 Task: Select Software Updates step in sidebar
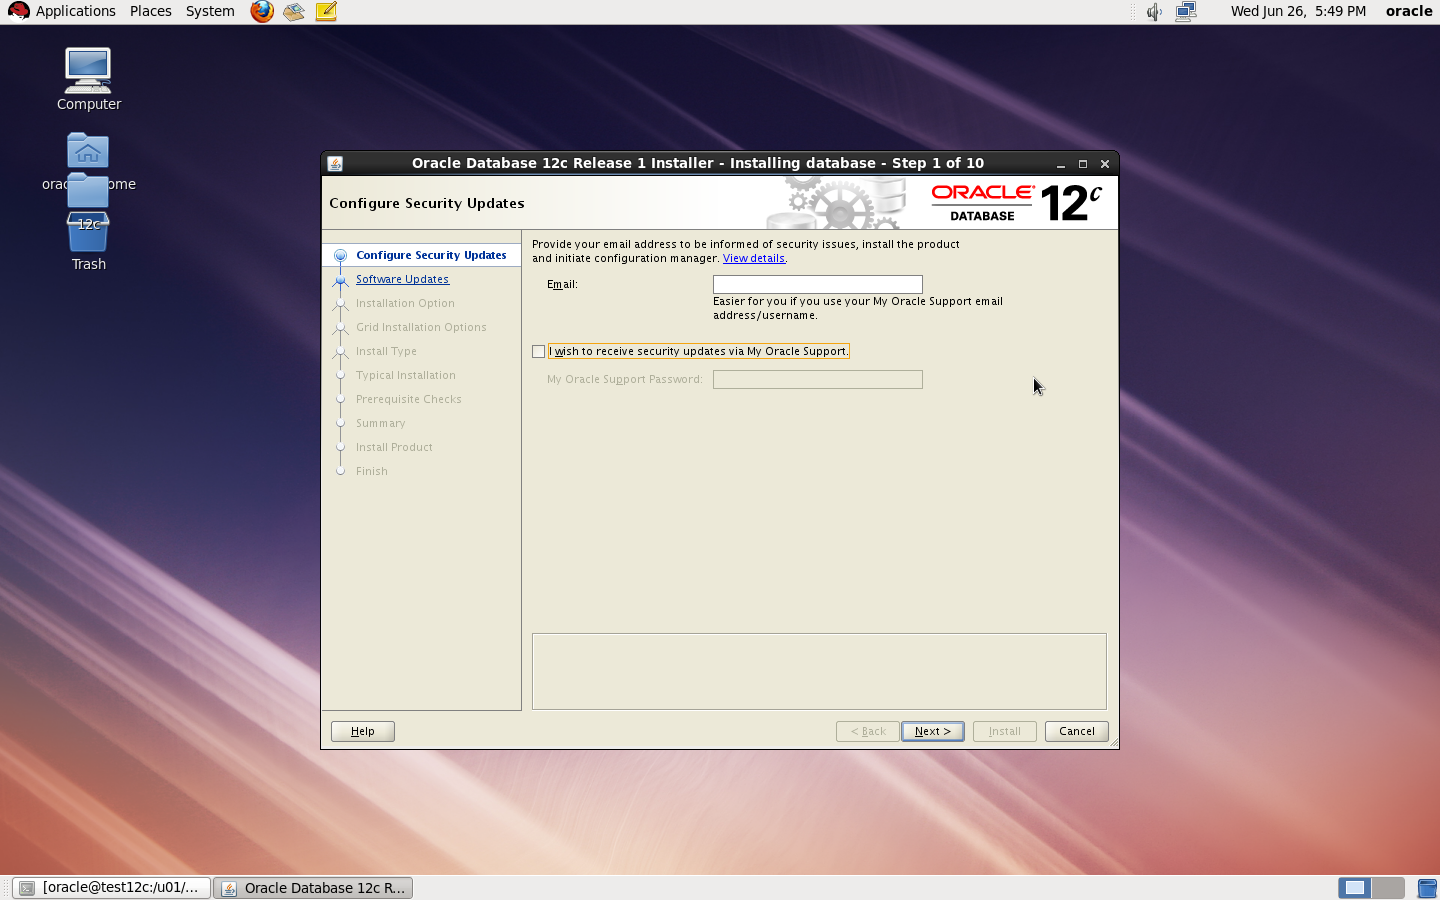click(x=402, y=279)
